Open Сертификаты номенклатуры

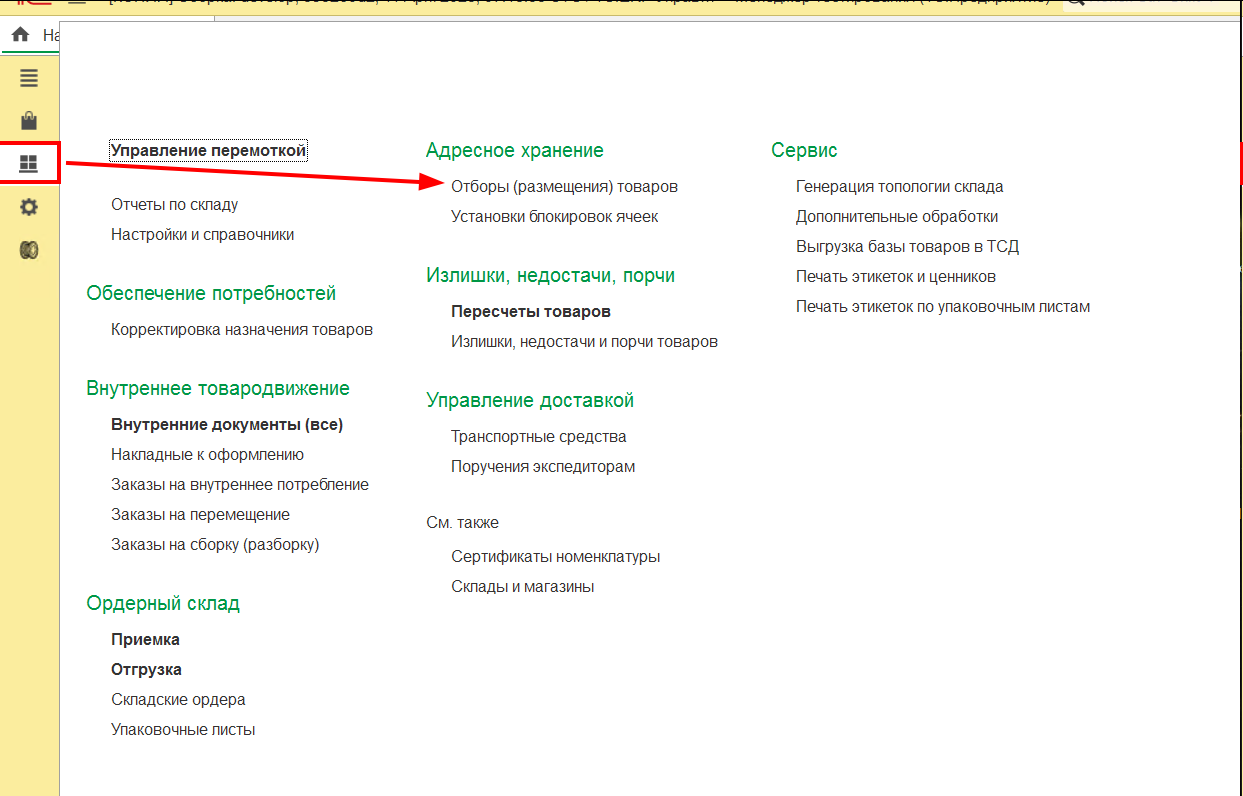pos(556,557)
